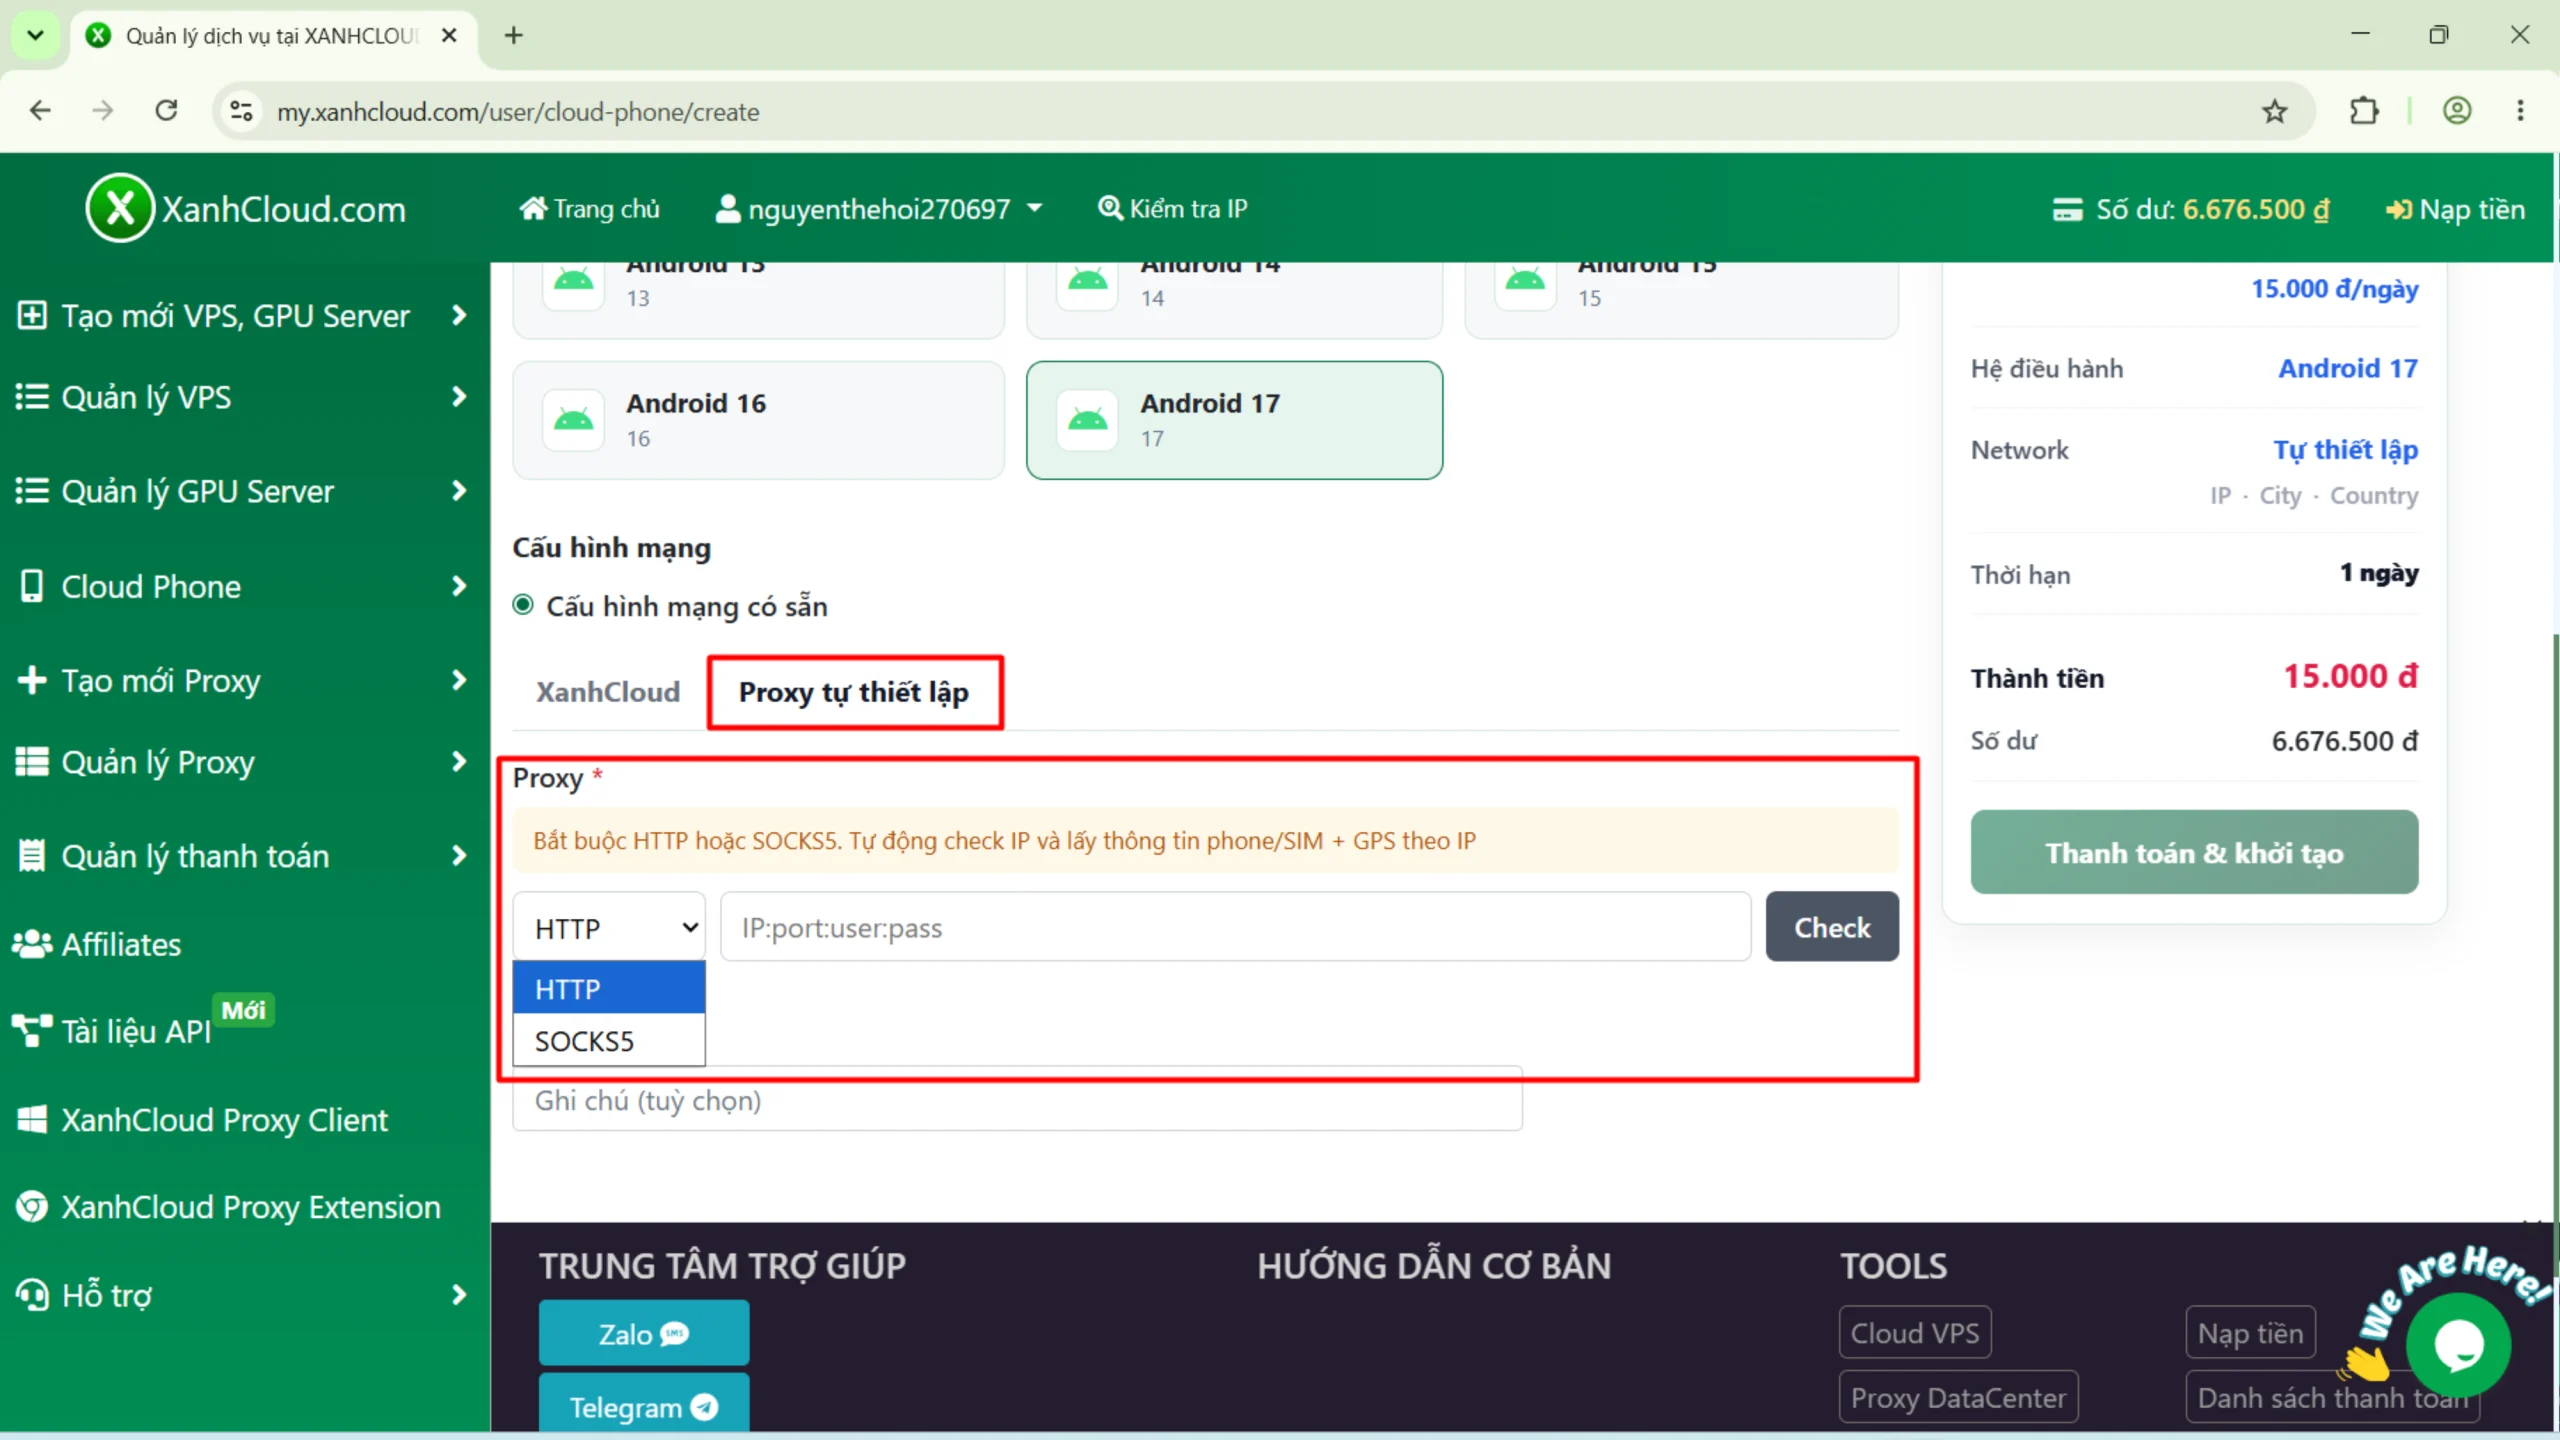
Task: Open the nguyenthehoi270697 account dropdown
Action: coord(879,208)
